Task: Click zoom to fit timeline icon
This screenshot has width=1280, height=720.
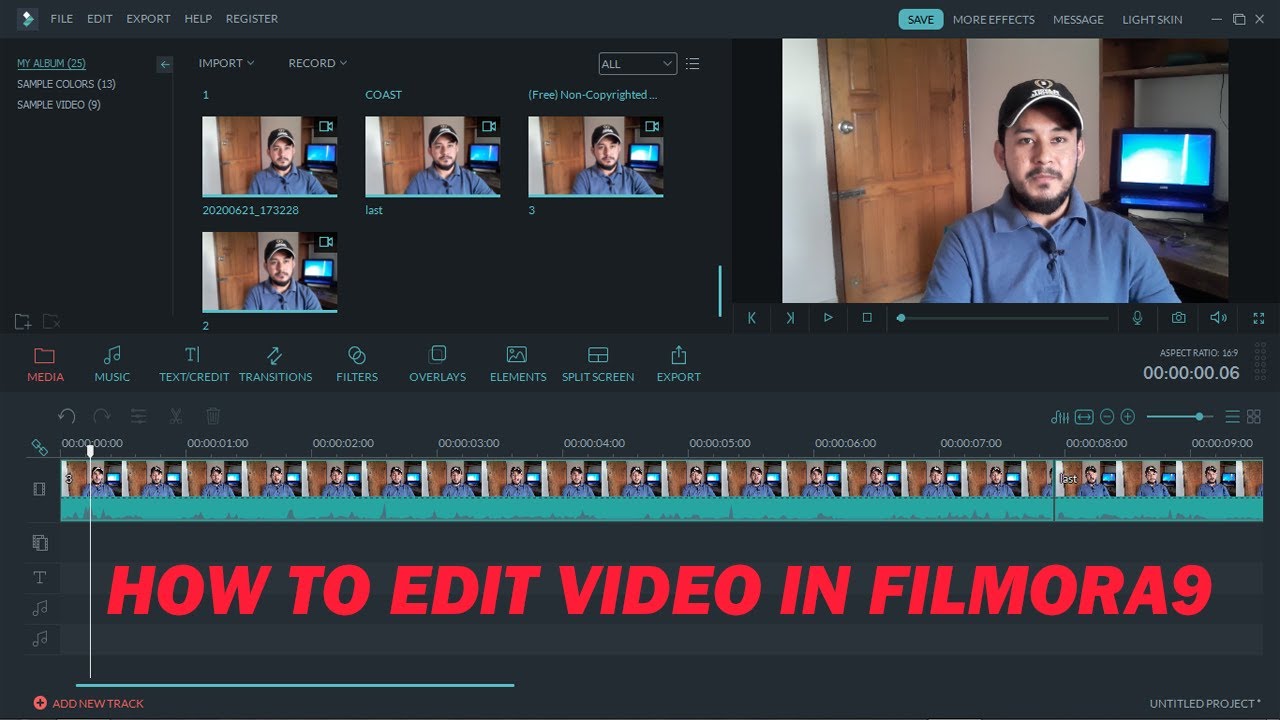Action: [x=1084, y=417]
